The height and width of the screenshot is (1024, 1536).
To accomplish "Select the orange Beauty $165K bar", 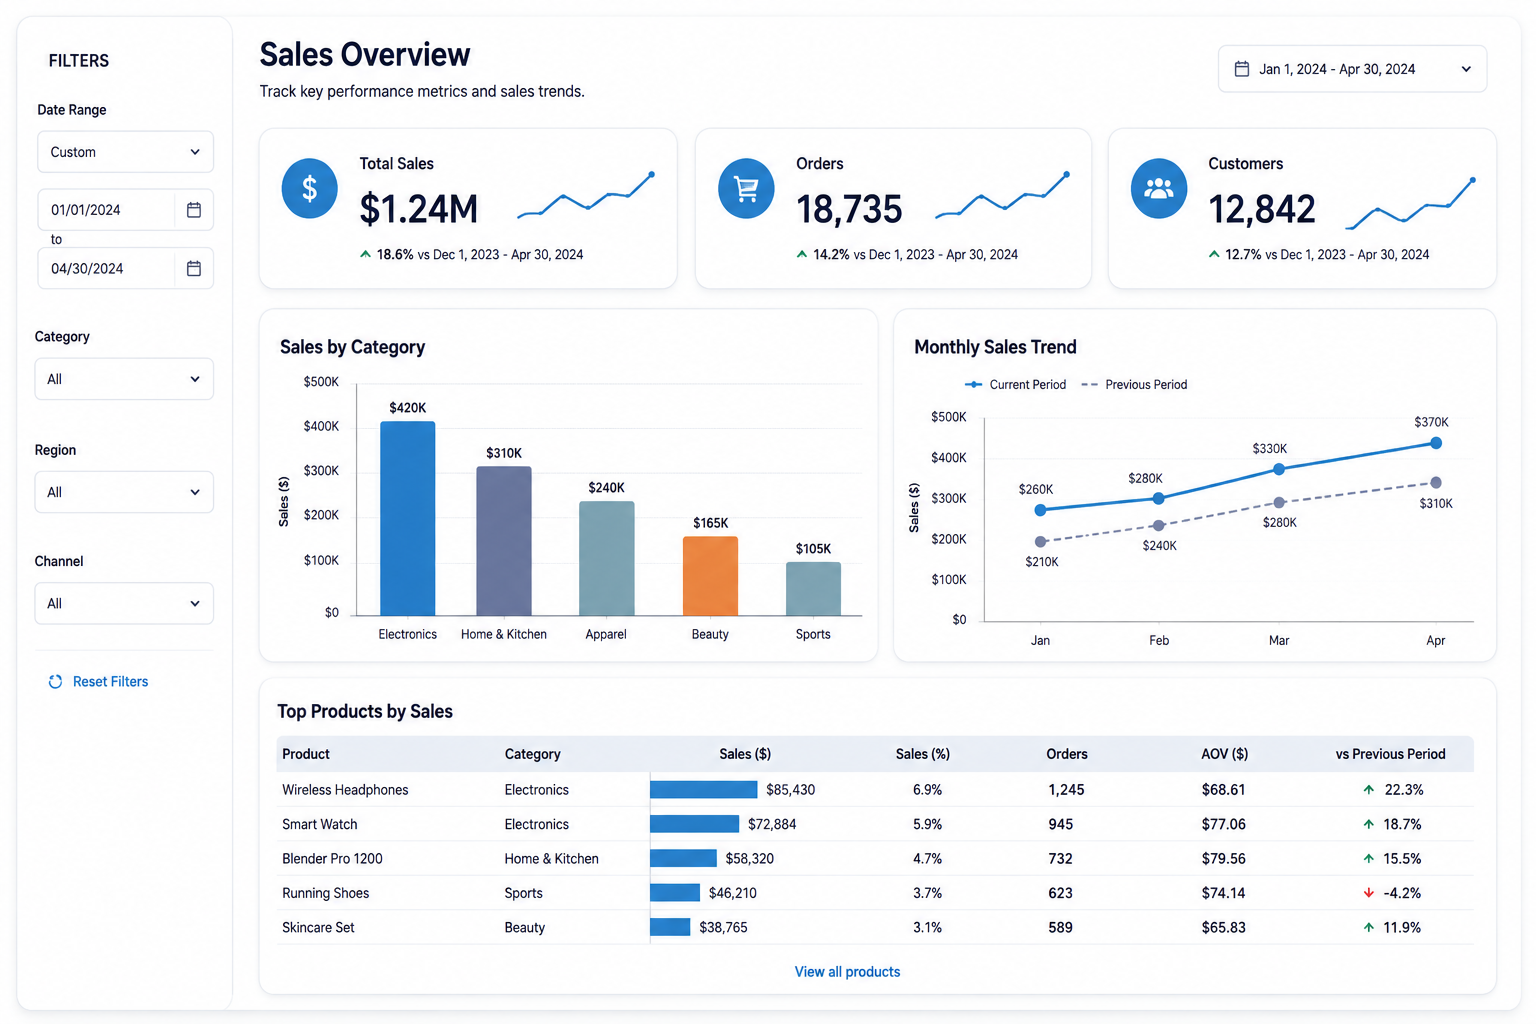I will click(710, 576).
